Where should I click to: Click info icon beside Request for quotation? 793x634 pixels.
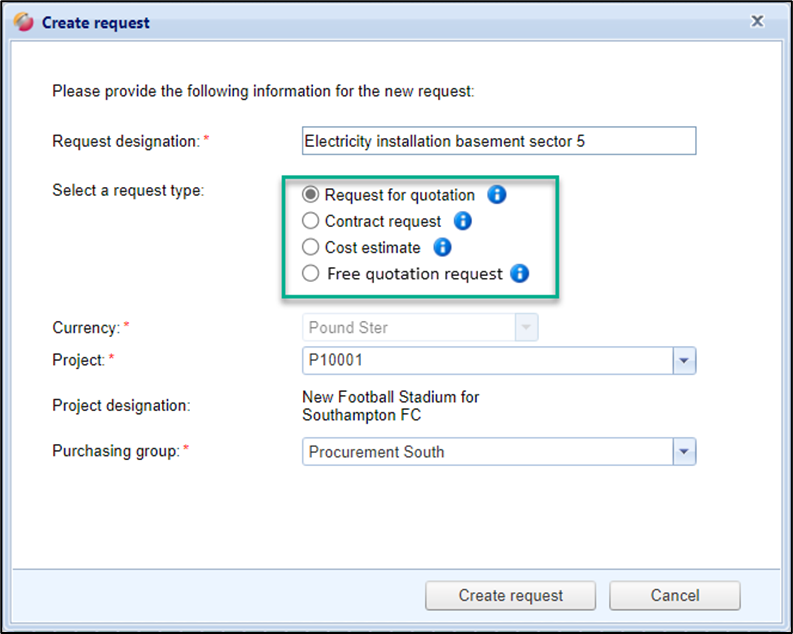(x=496, y=194)
